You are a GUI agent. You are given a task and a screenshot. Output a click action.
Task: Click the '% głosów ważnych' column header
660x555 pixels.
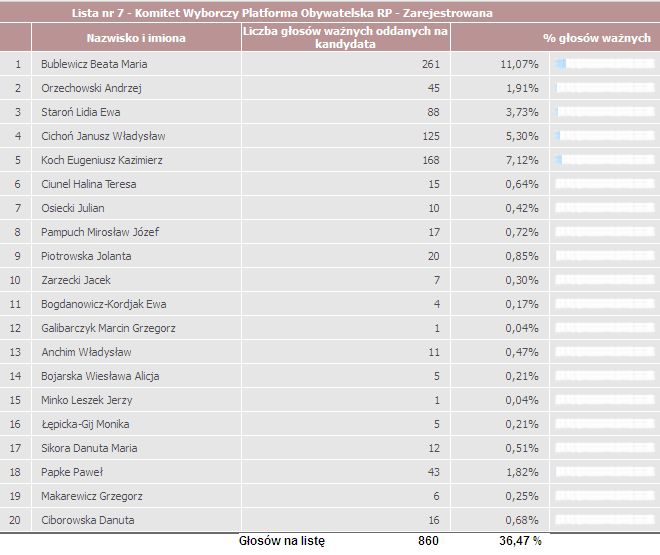point(597,38)
